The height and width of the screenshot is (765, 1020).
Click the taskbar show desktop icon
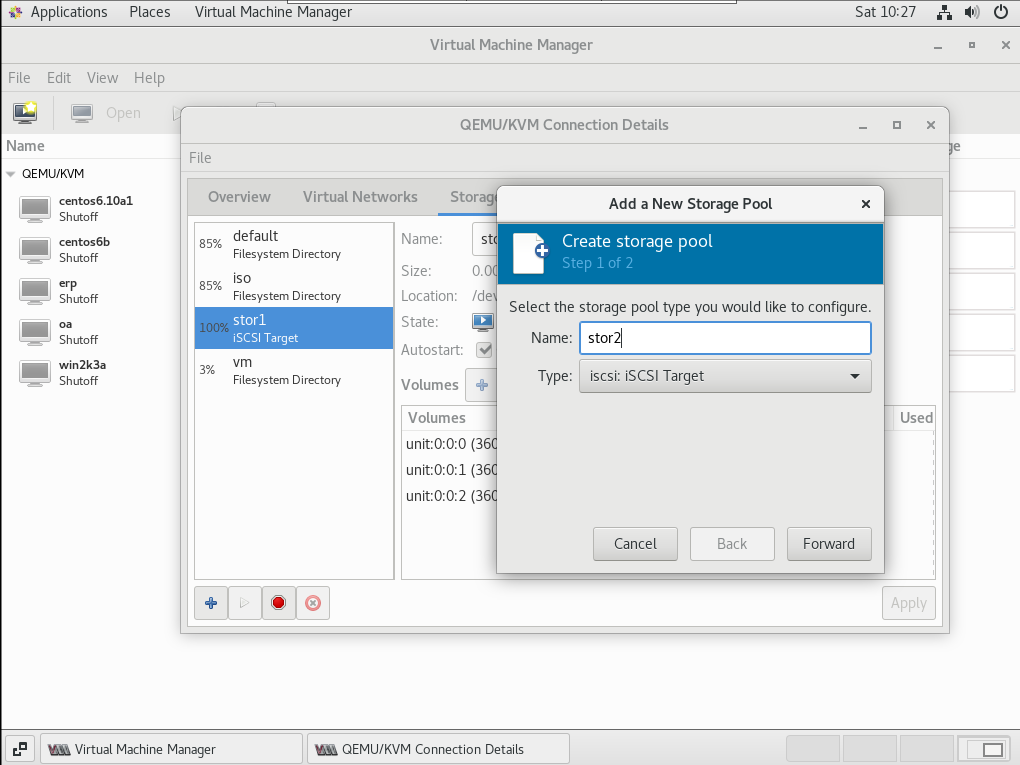click(x=20, y=749)
